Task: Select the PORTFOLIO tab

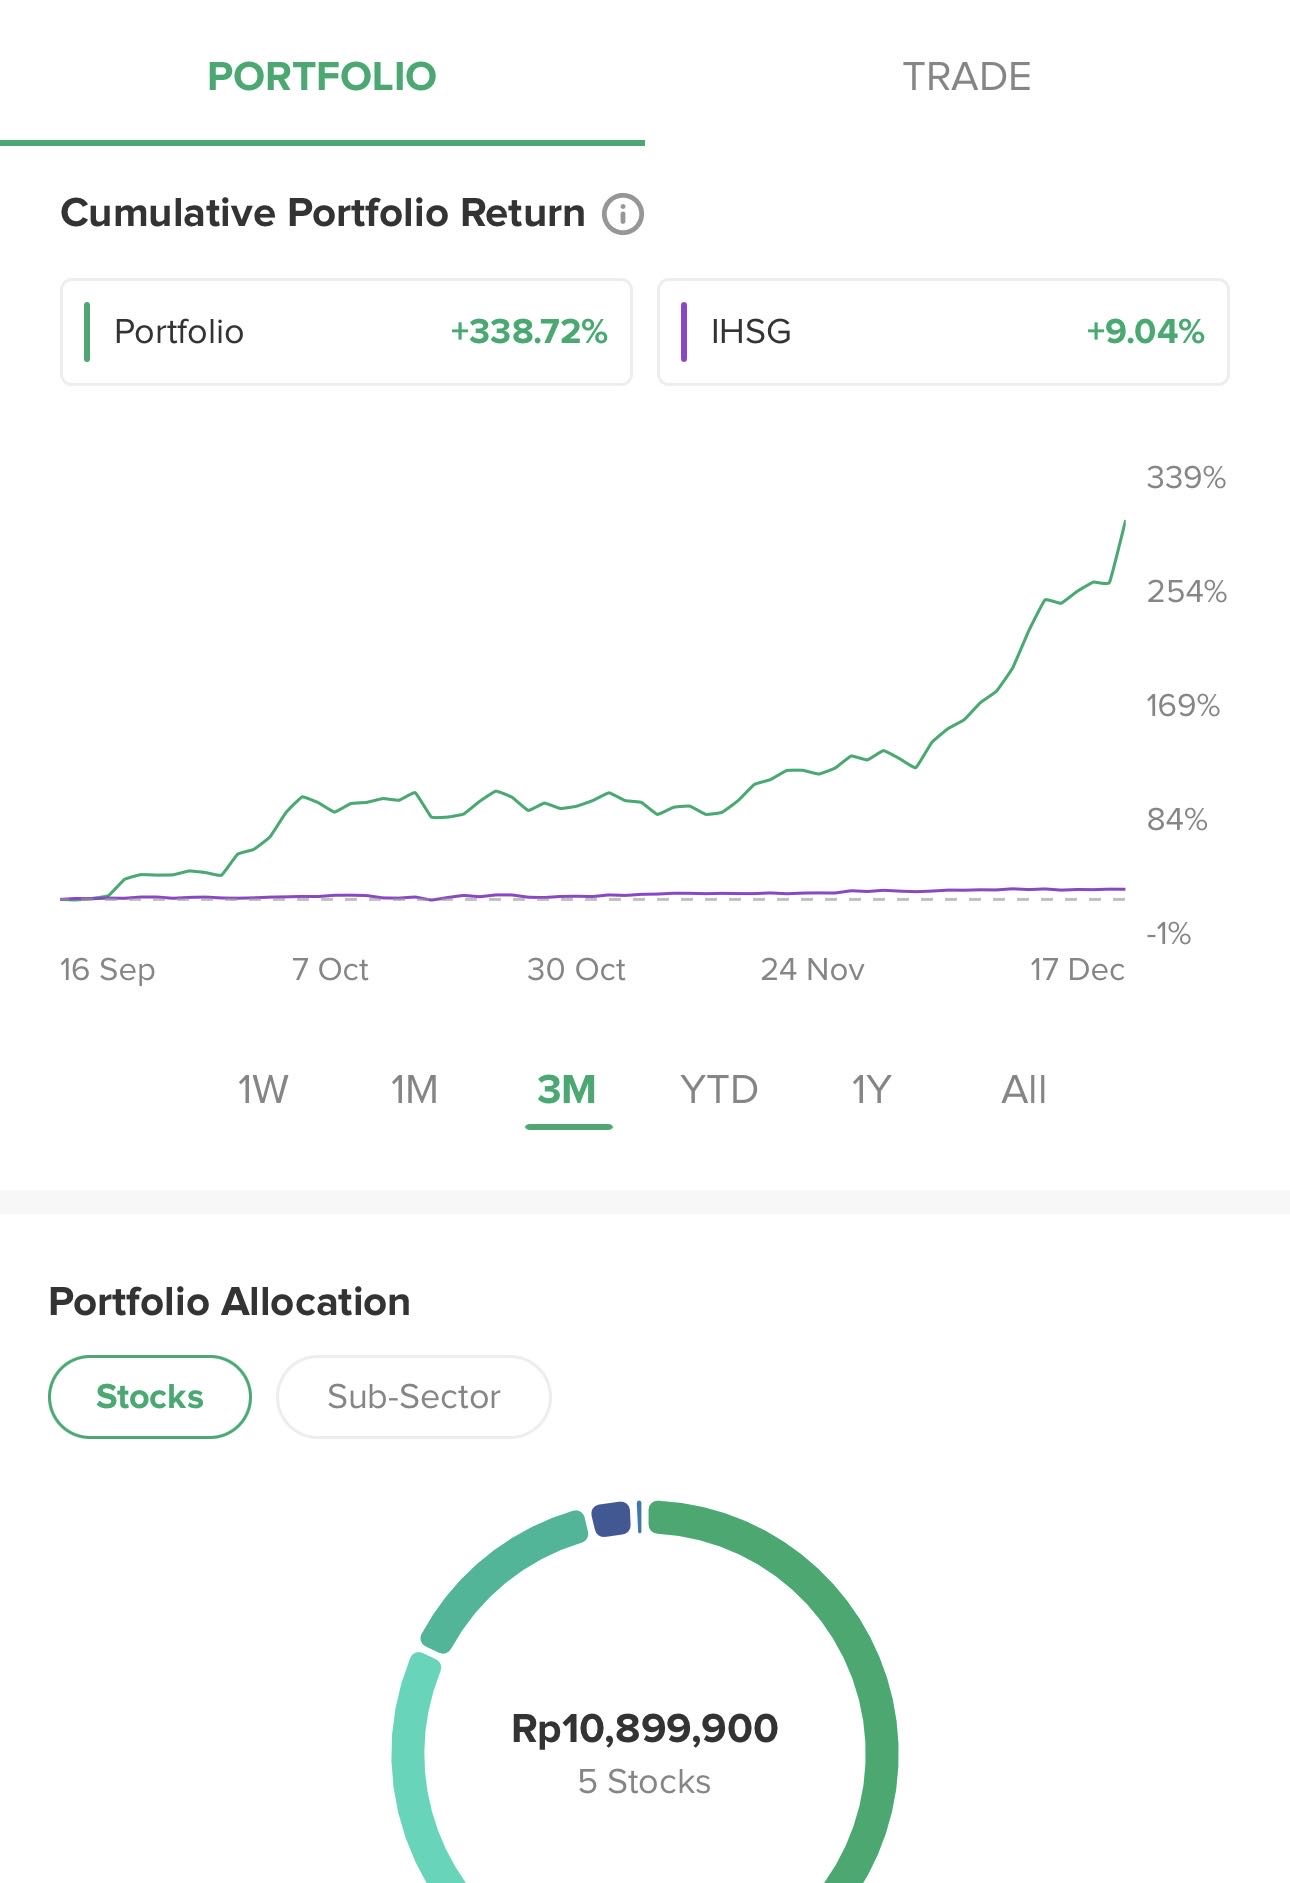Action: [322, 77]
